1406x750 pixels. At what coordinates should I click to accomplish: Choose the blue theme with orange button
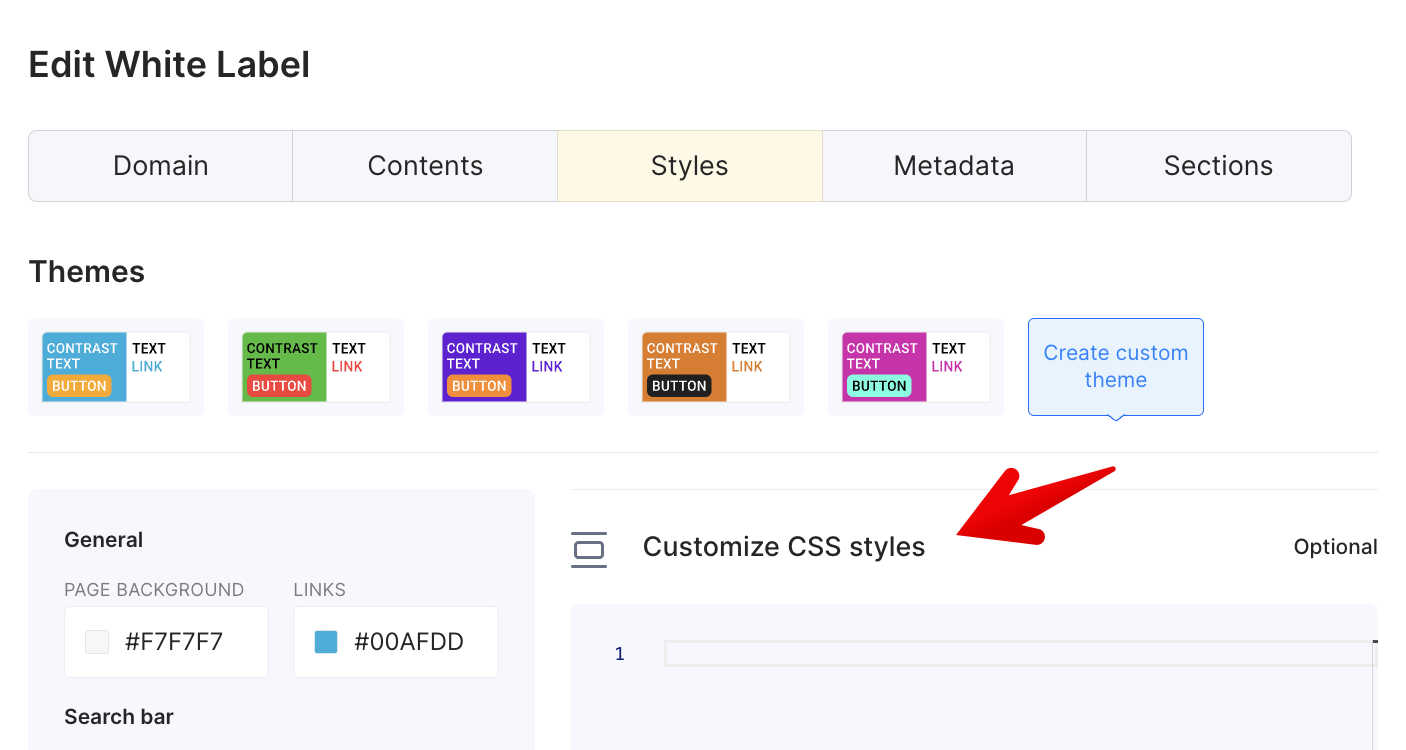(x=116, y=367)
